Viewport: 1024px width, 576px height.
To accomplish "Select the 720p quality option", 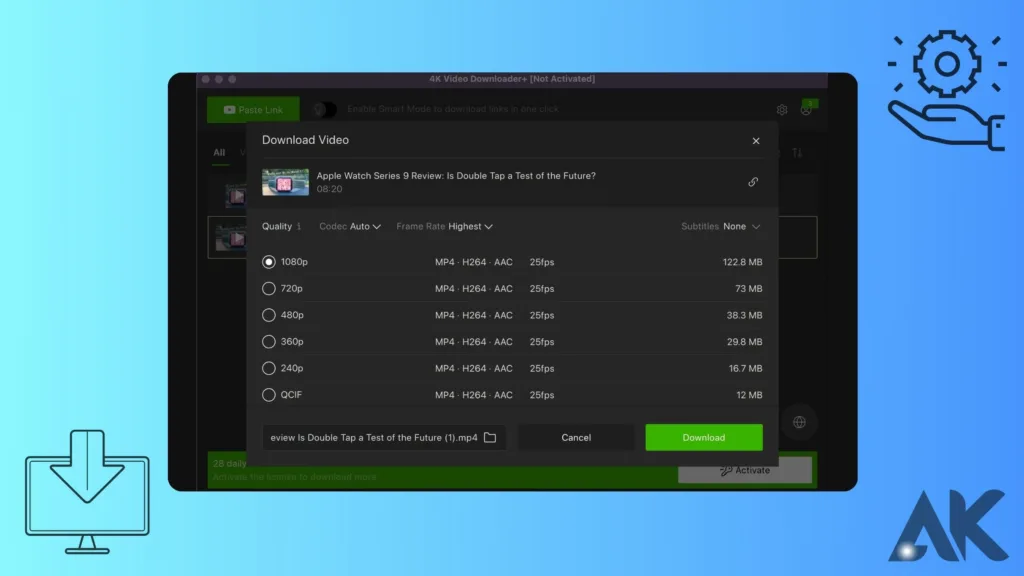I will point(268,289).
